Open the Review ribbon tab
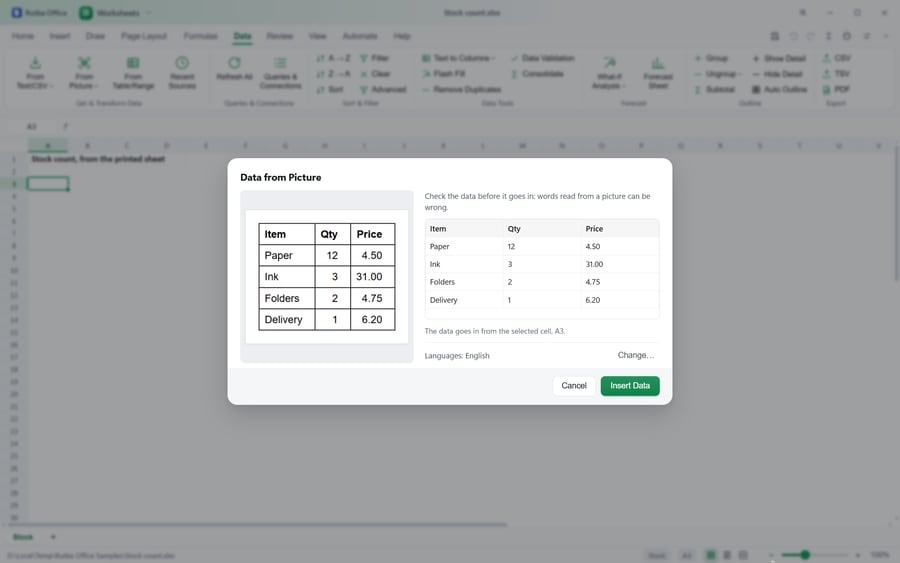Viewport: 900px width, 563px height. [x=280, y=36]
